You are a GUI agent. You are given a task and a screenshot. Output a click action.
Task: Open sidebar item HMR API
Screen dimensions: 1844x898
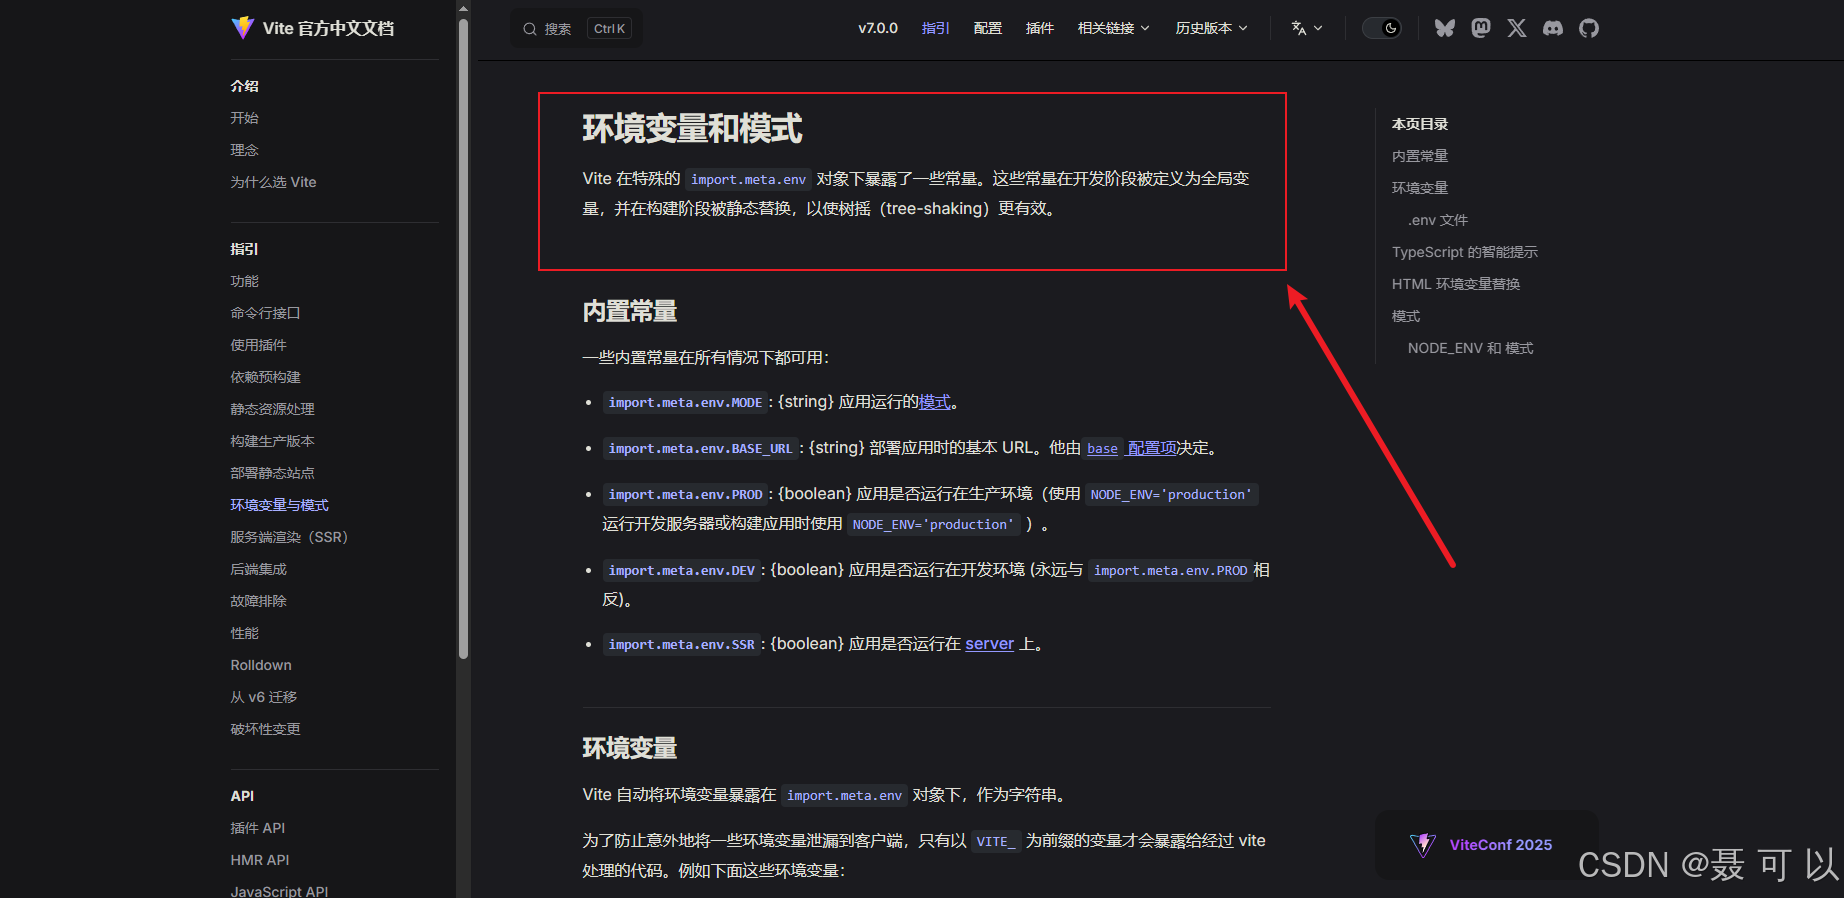(x=260, y=860)
